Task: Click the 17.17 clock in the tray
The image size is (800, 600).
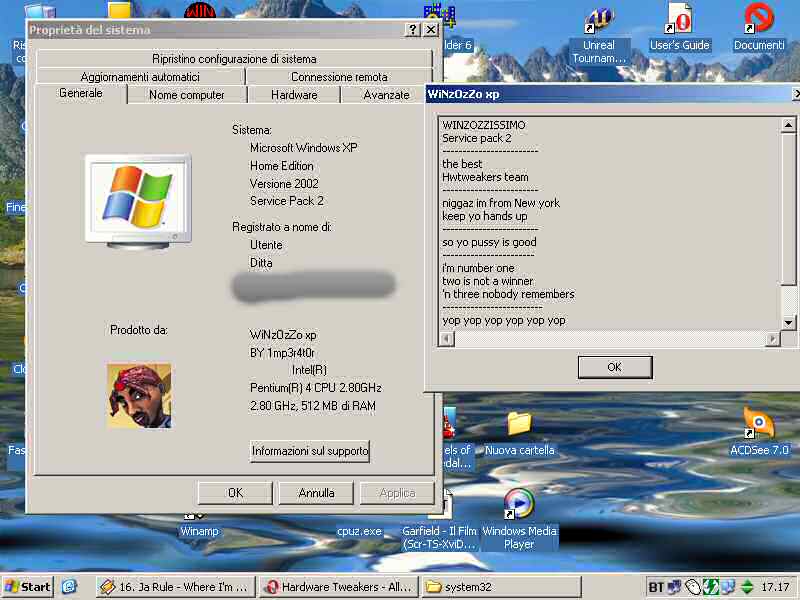Action: [x=775, y=587]
